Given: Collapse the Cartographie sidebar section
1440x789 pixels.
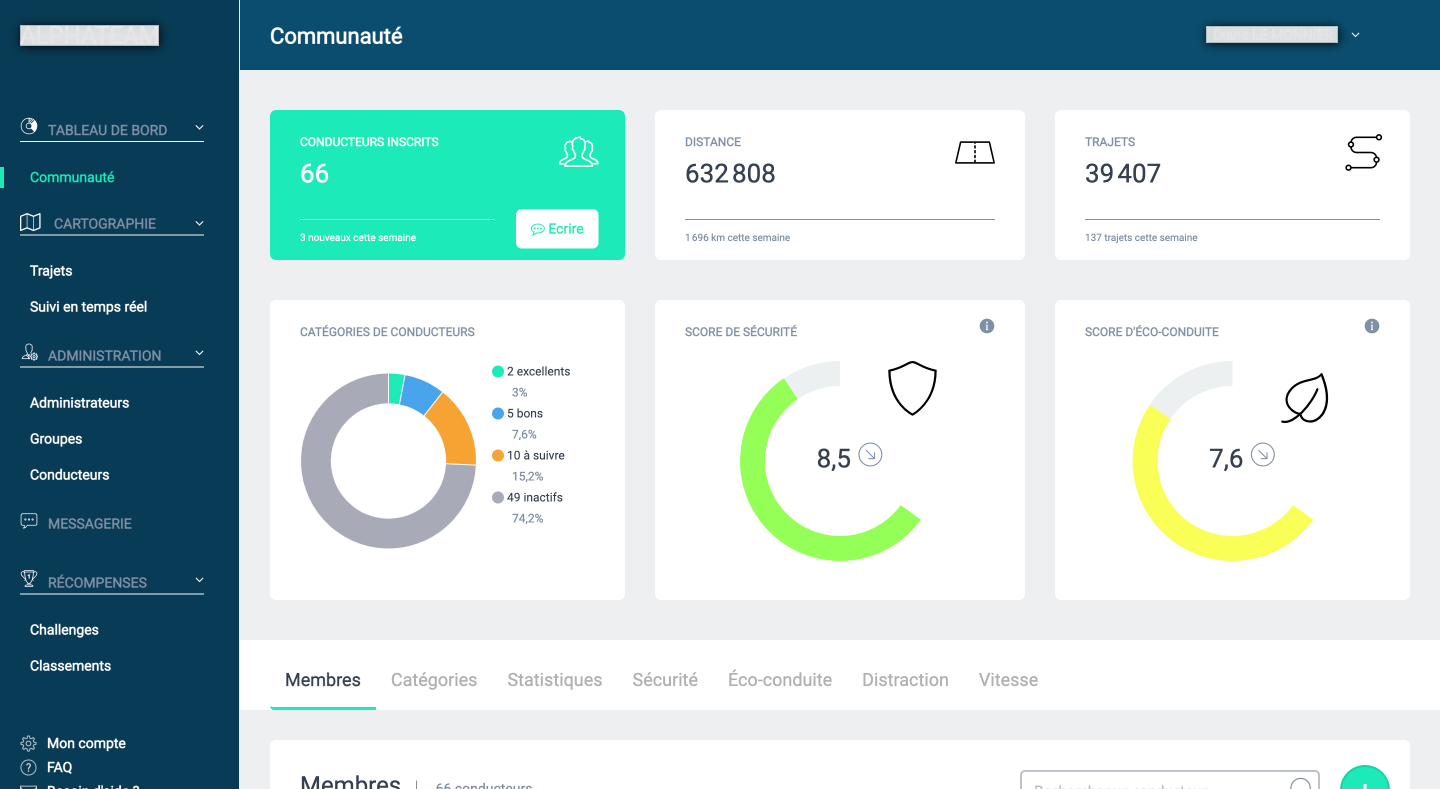Looking at the screenshot, I should [x=199, y=223].
